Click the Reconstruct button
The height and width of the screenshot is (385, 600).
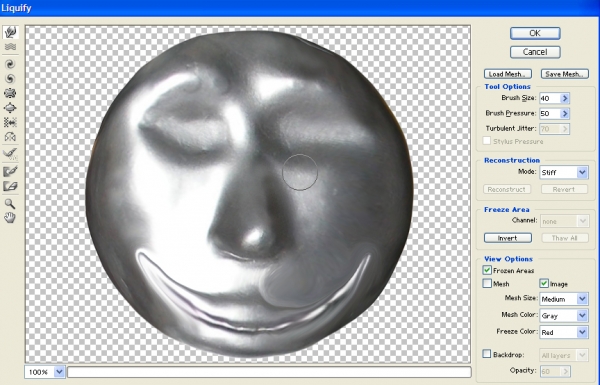tap(507, 189)
